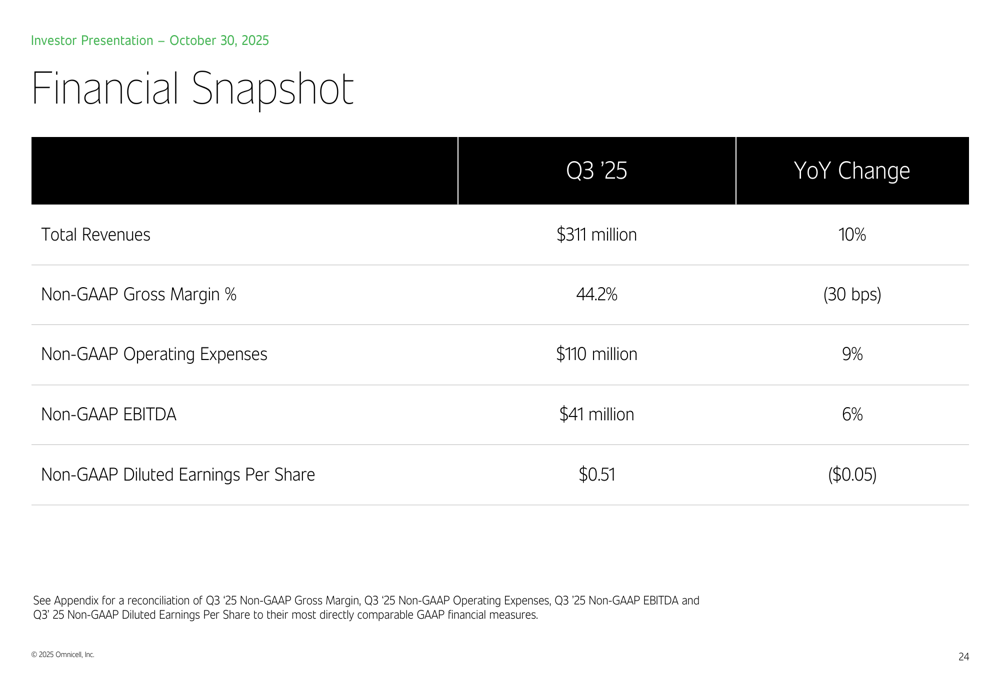Click the "Financial Snapshot" slide title

193,89
